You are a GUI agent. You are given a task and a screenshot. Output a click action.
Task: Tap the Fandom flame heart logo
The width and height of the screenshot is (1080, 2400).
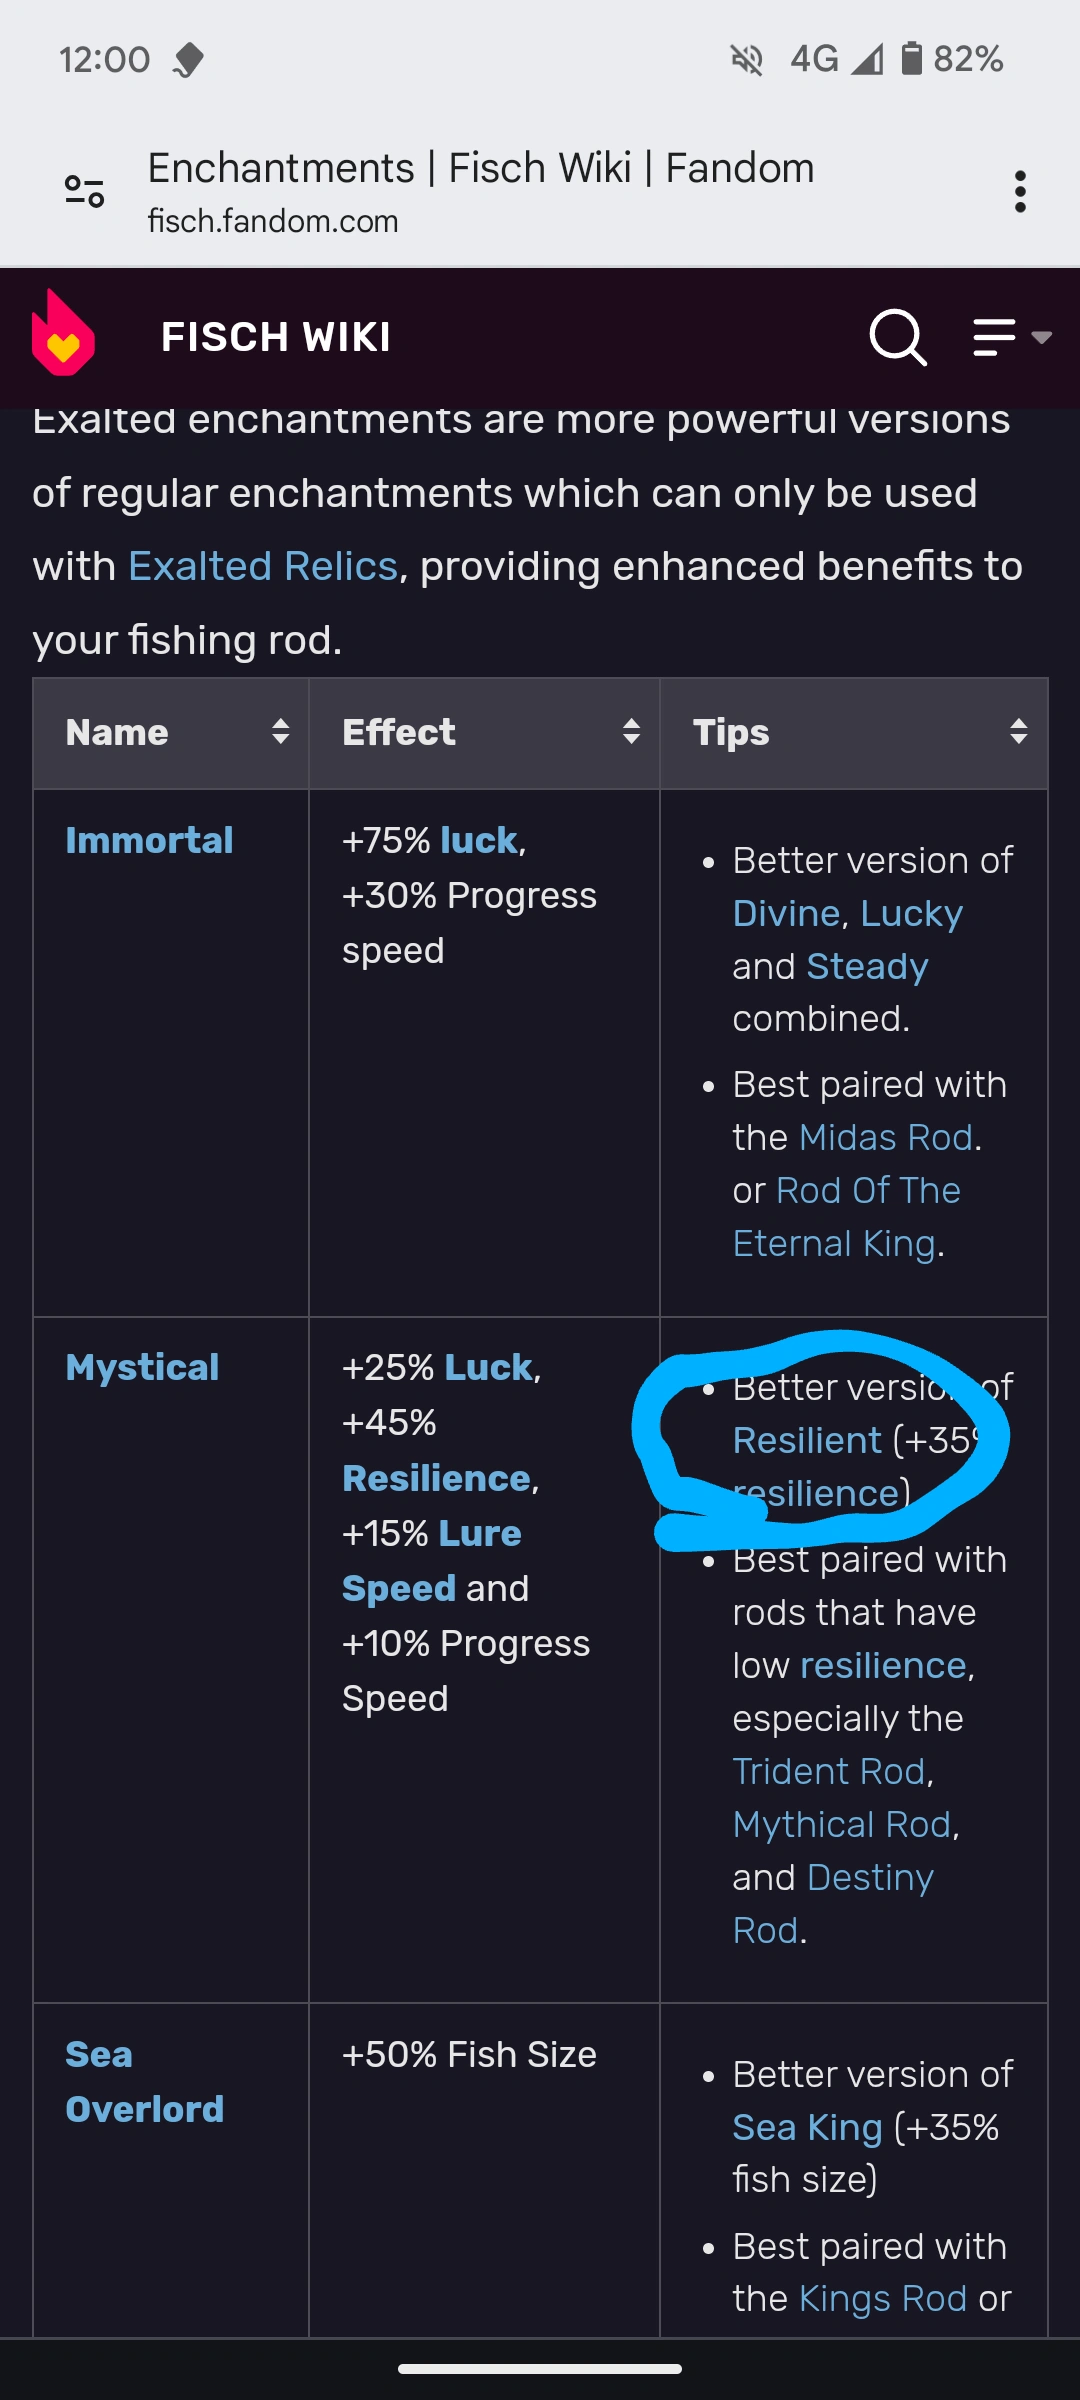63,334
